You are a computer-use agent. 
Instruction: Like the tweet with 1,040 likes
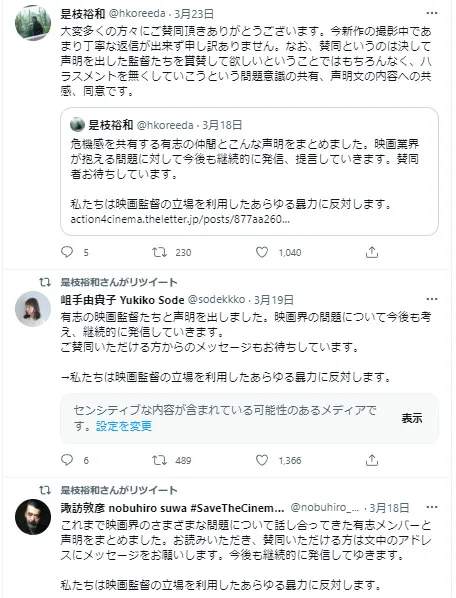click(x=262, y=252)
